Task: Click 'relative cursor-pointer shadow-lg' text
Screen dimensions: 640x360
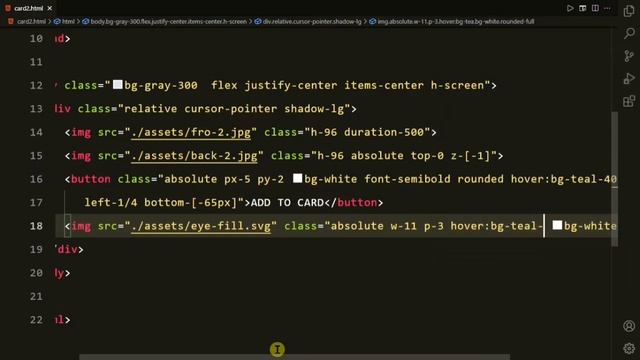Action: 234,109
